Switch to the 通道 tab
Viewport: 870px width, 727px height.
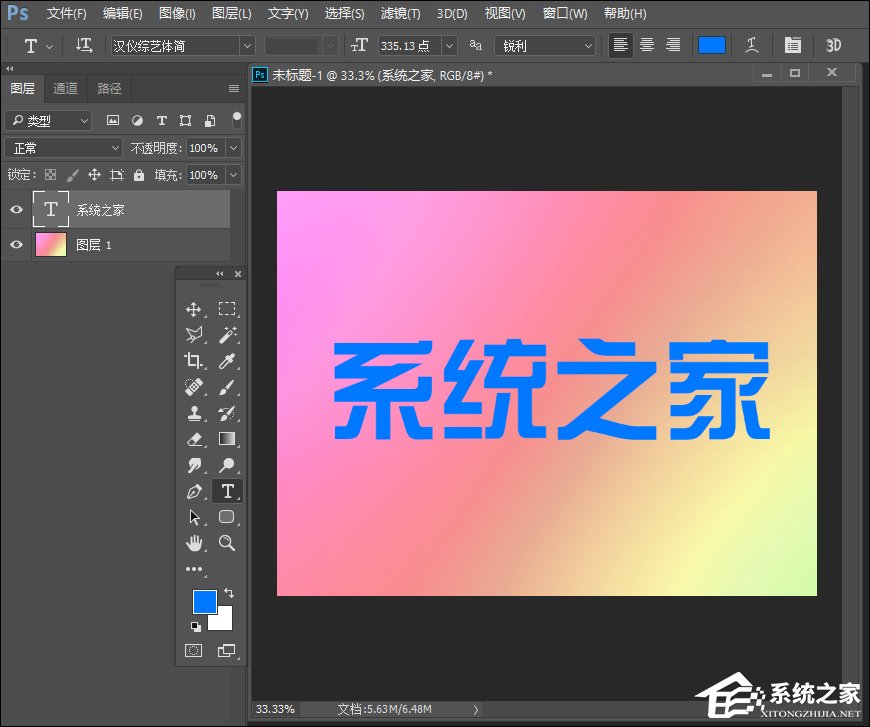[65, 88]
